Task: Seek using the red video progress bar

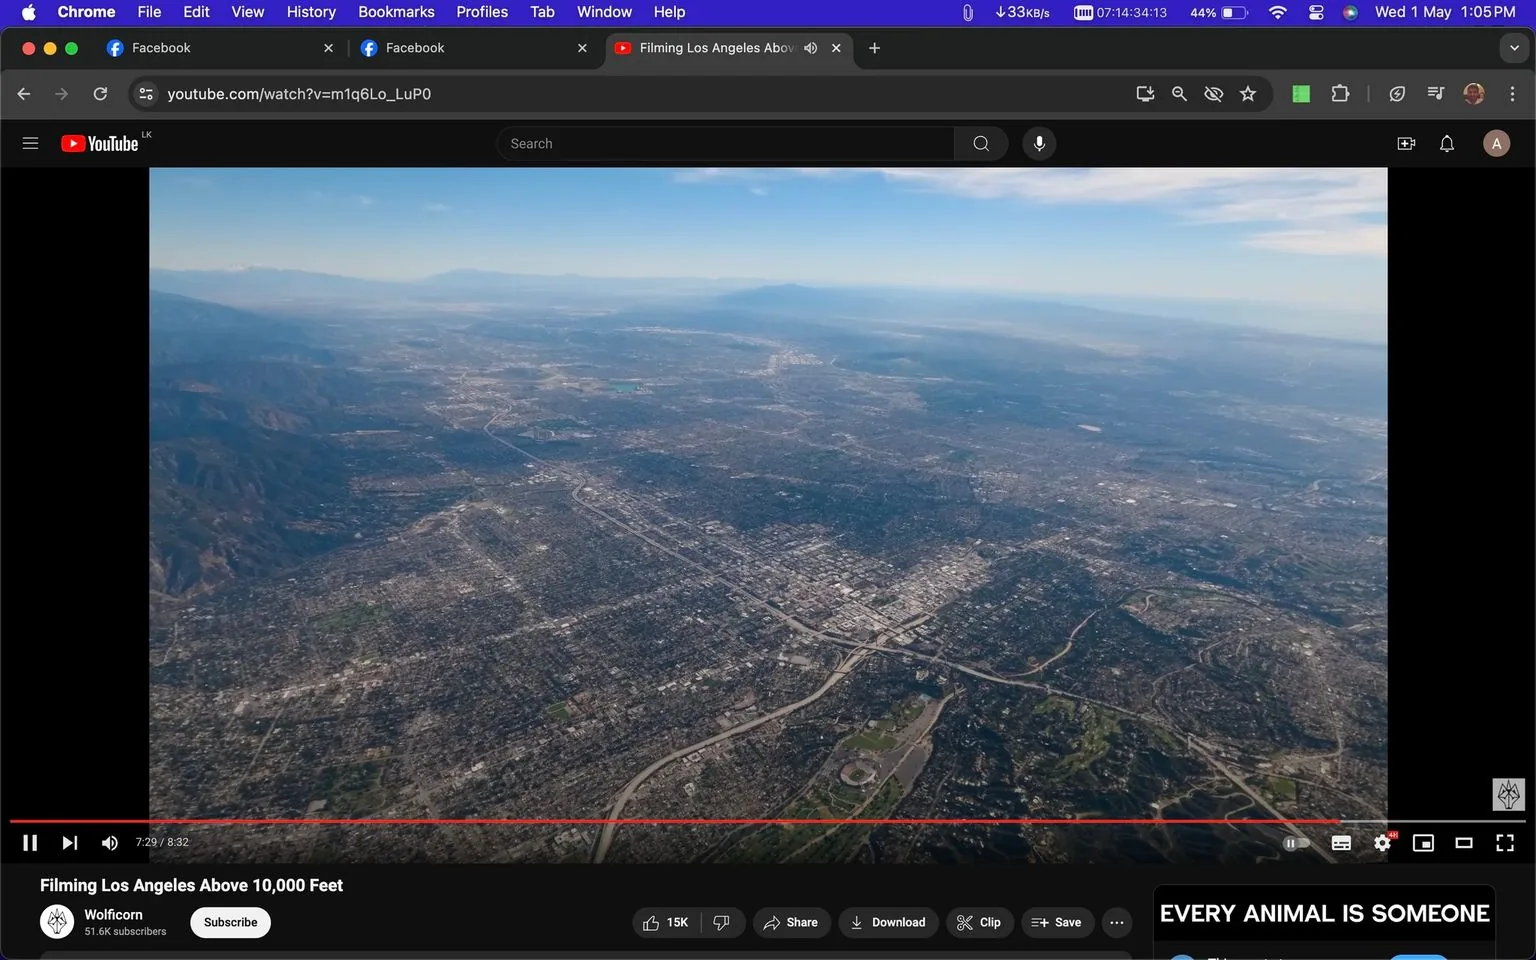Action: pyautogui.click(x=700, y=820)
